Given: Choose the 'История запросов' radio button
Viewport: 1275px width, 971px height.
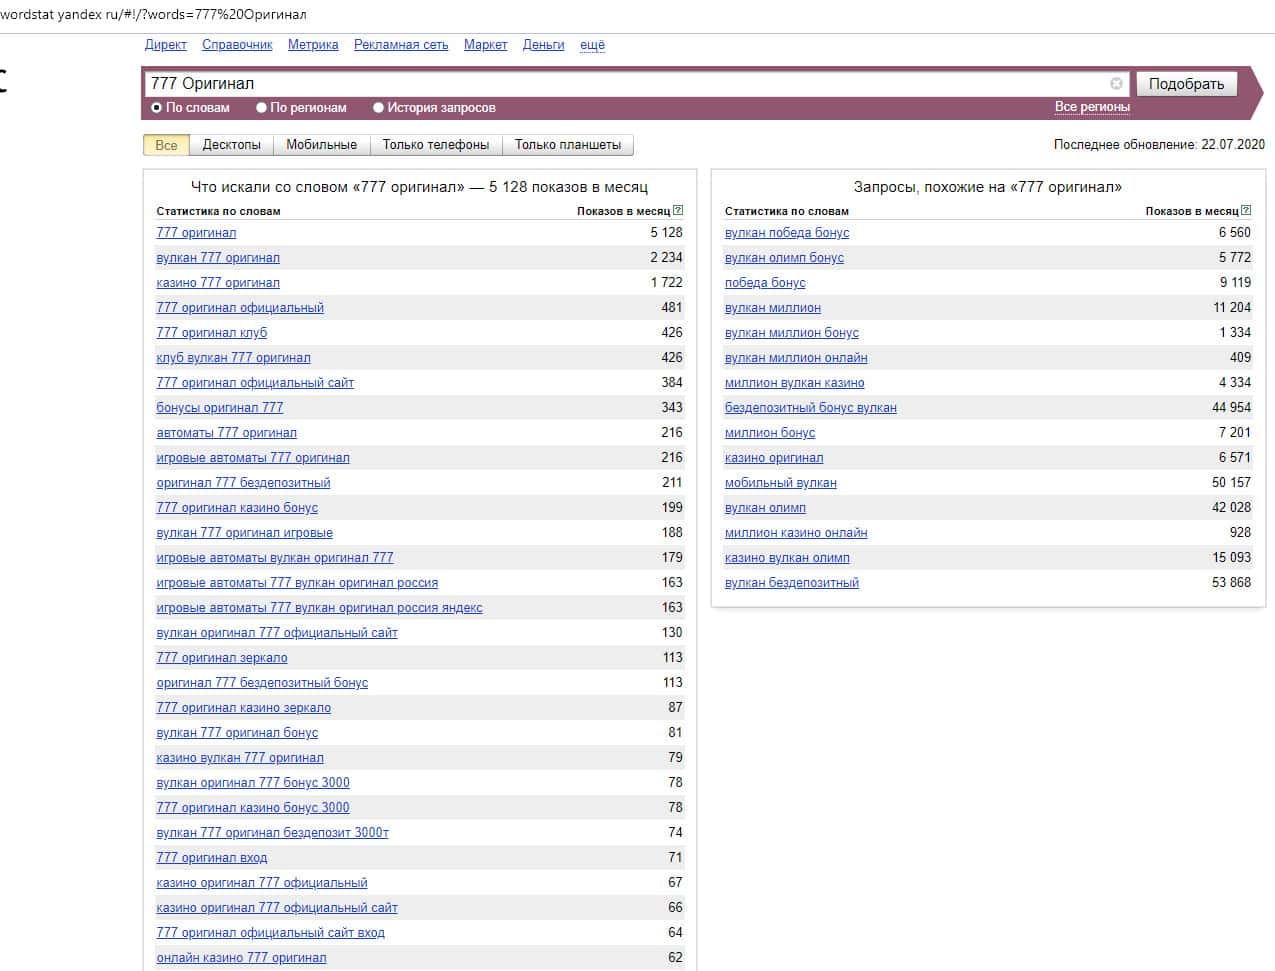Looking at the screenshot, I should (x=379, y=108).
